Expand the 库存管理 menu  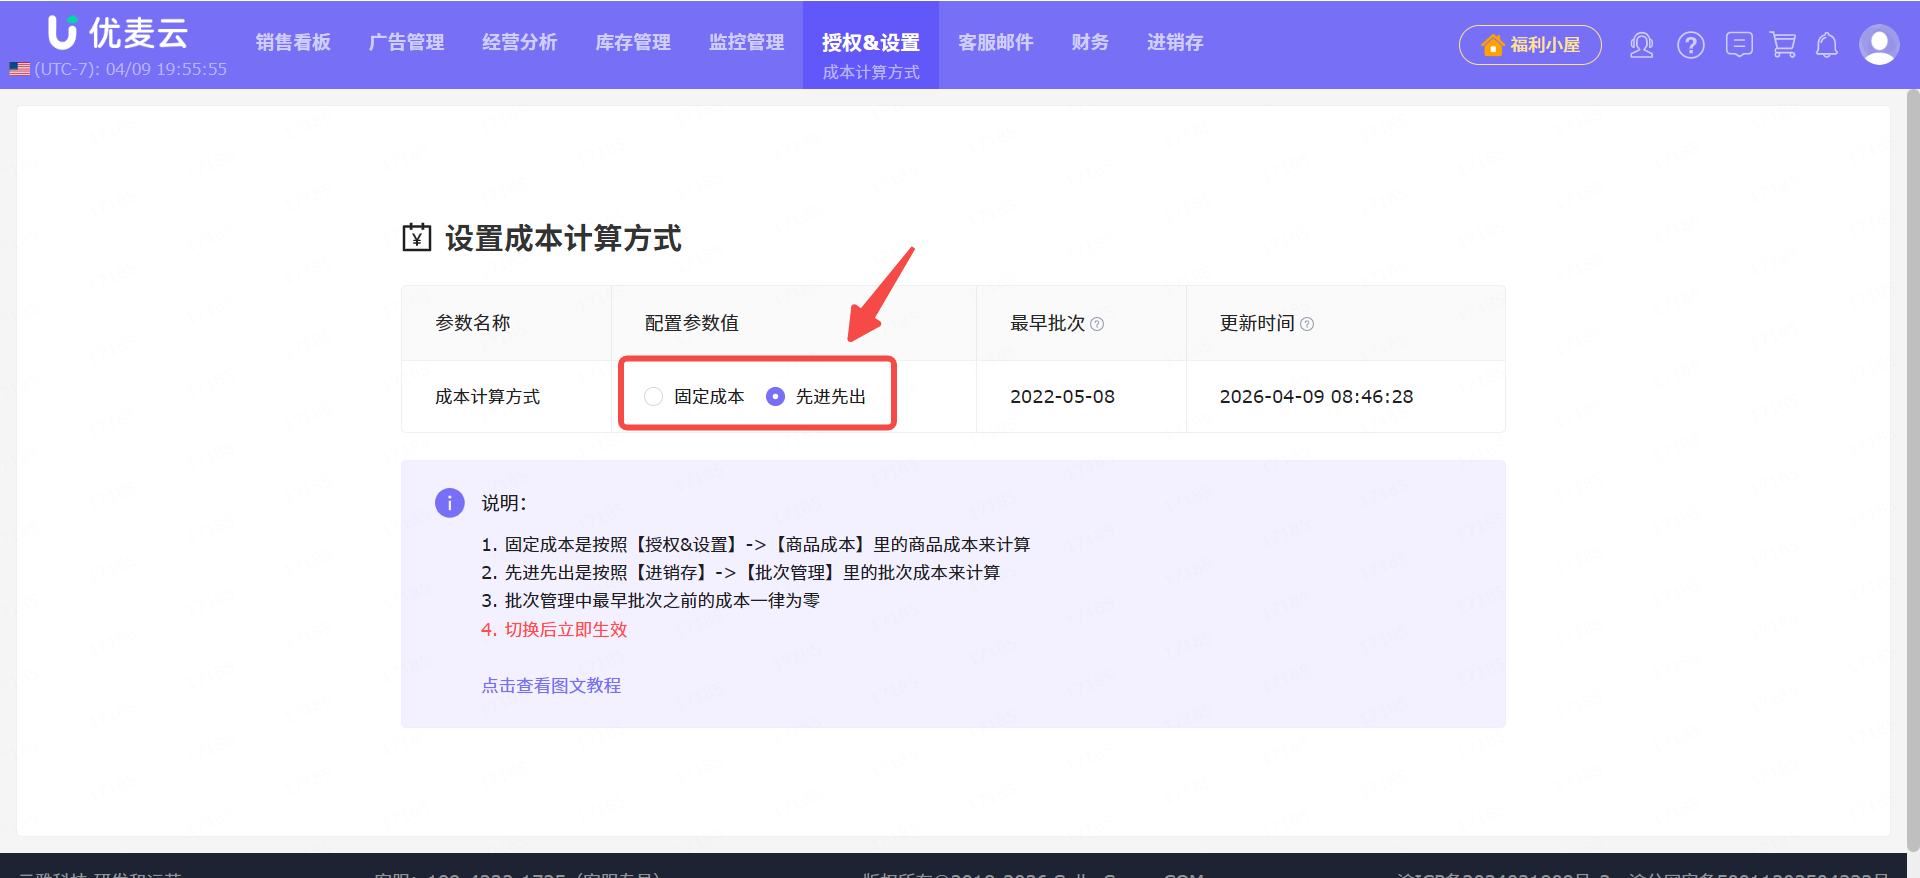[633, 42]
